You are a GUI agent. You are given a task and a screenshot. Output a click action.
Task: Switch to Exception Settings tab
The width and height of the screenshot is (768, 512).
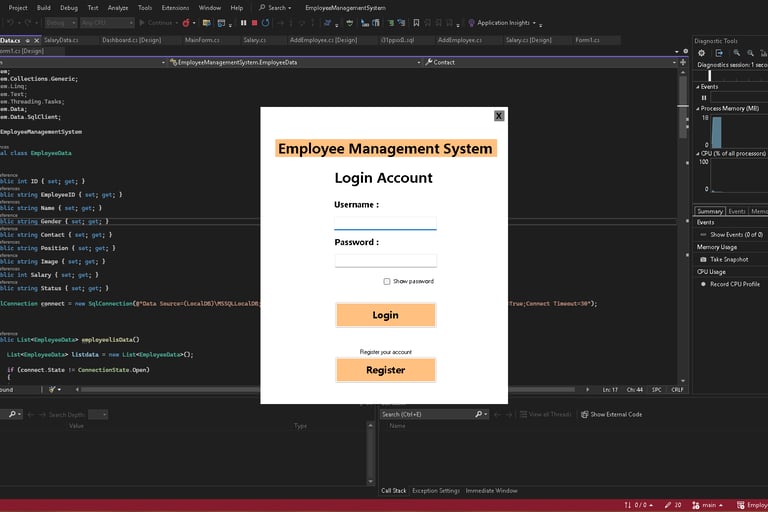tap(436, 491)
